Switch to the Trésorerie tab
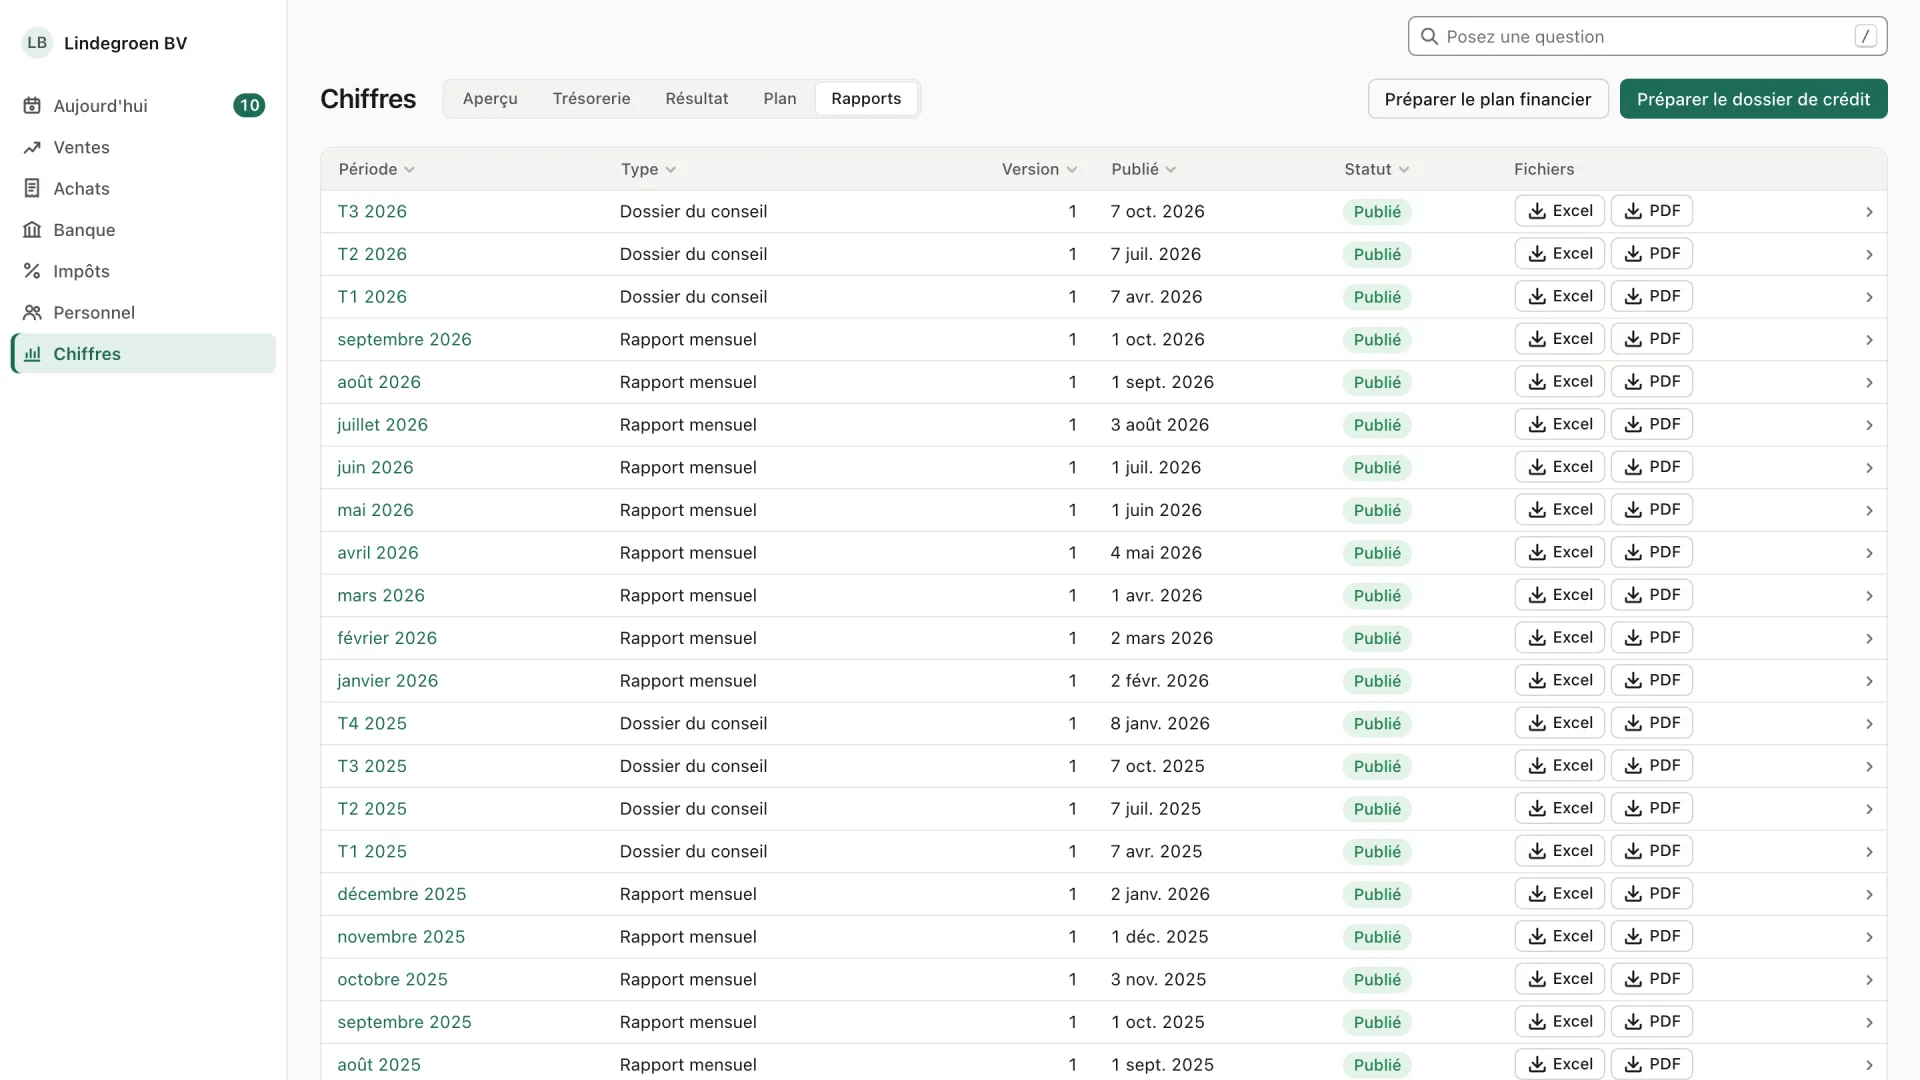This screenshot has width=1920, height=1080. (x=591, y=98)
